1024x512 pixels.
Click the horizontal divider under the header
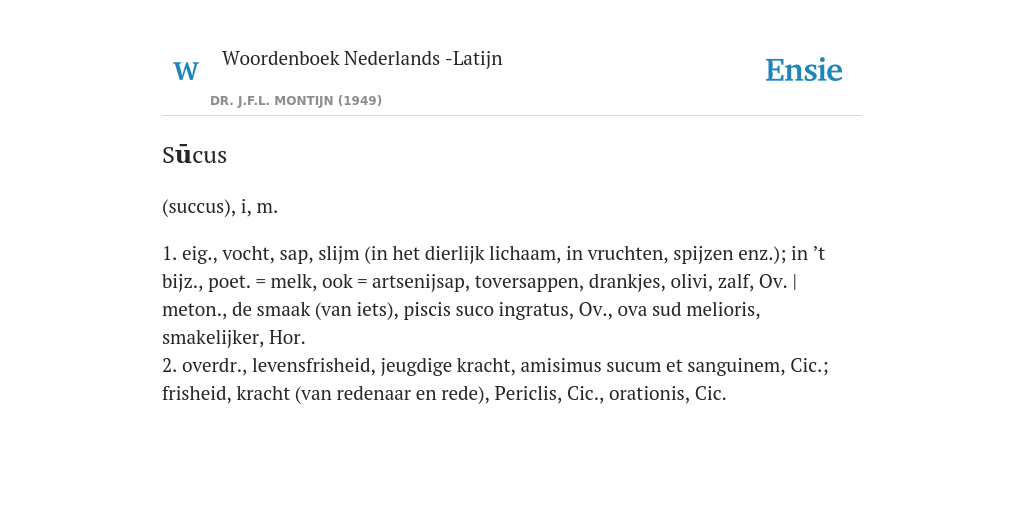tap(512, 116)
